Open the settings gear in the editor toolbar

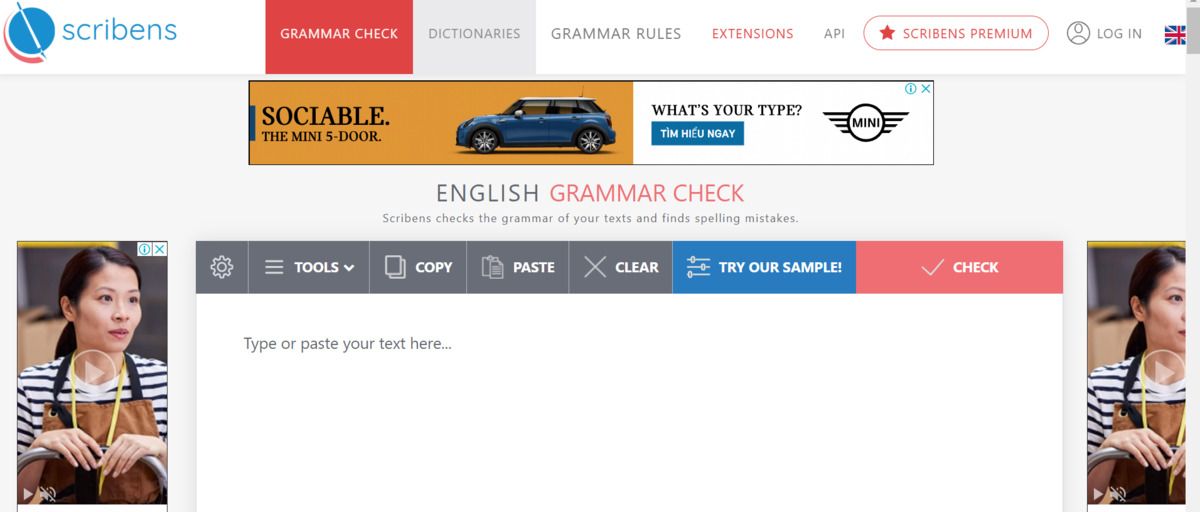point(222,267)
